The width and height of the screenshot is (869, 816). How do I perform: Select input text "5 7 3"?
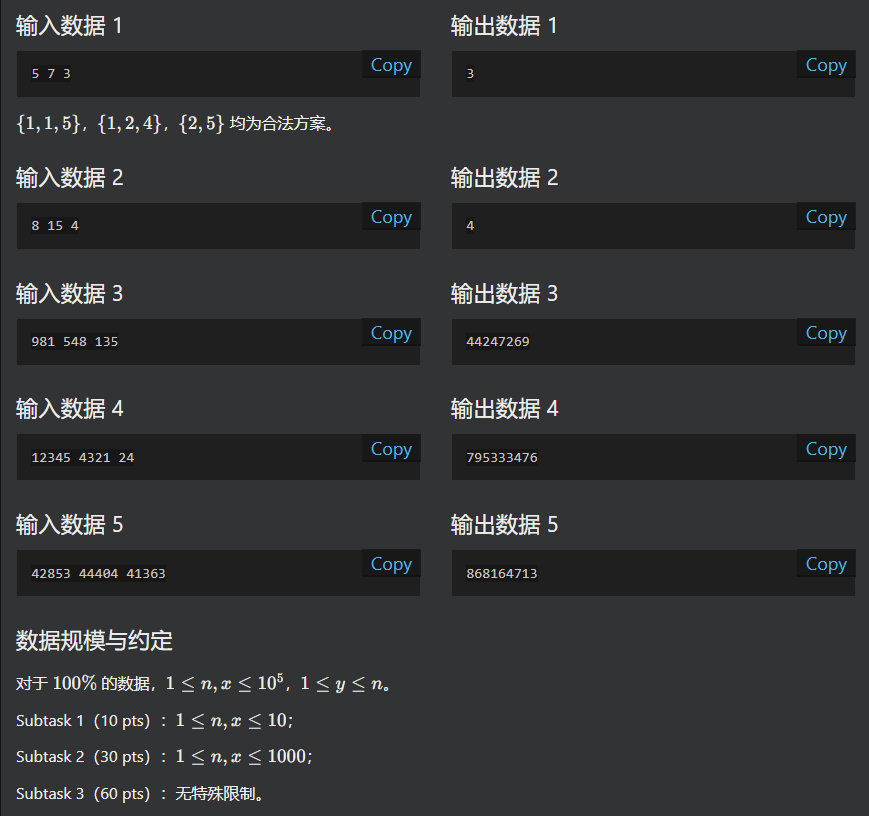(x=51, y=74)
